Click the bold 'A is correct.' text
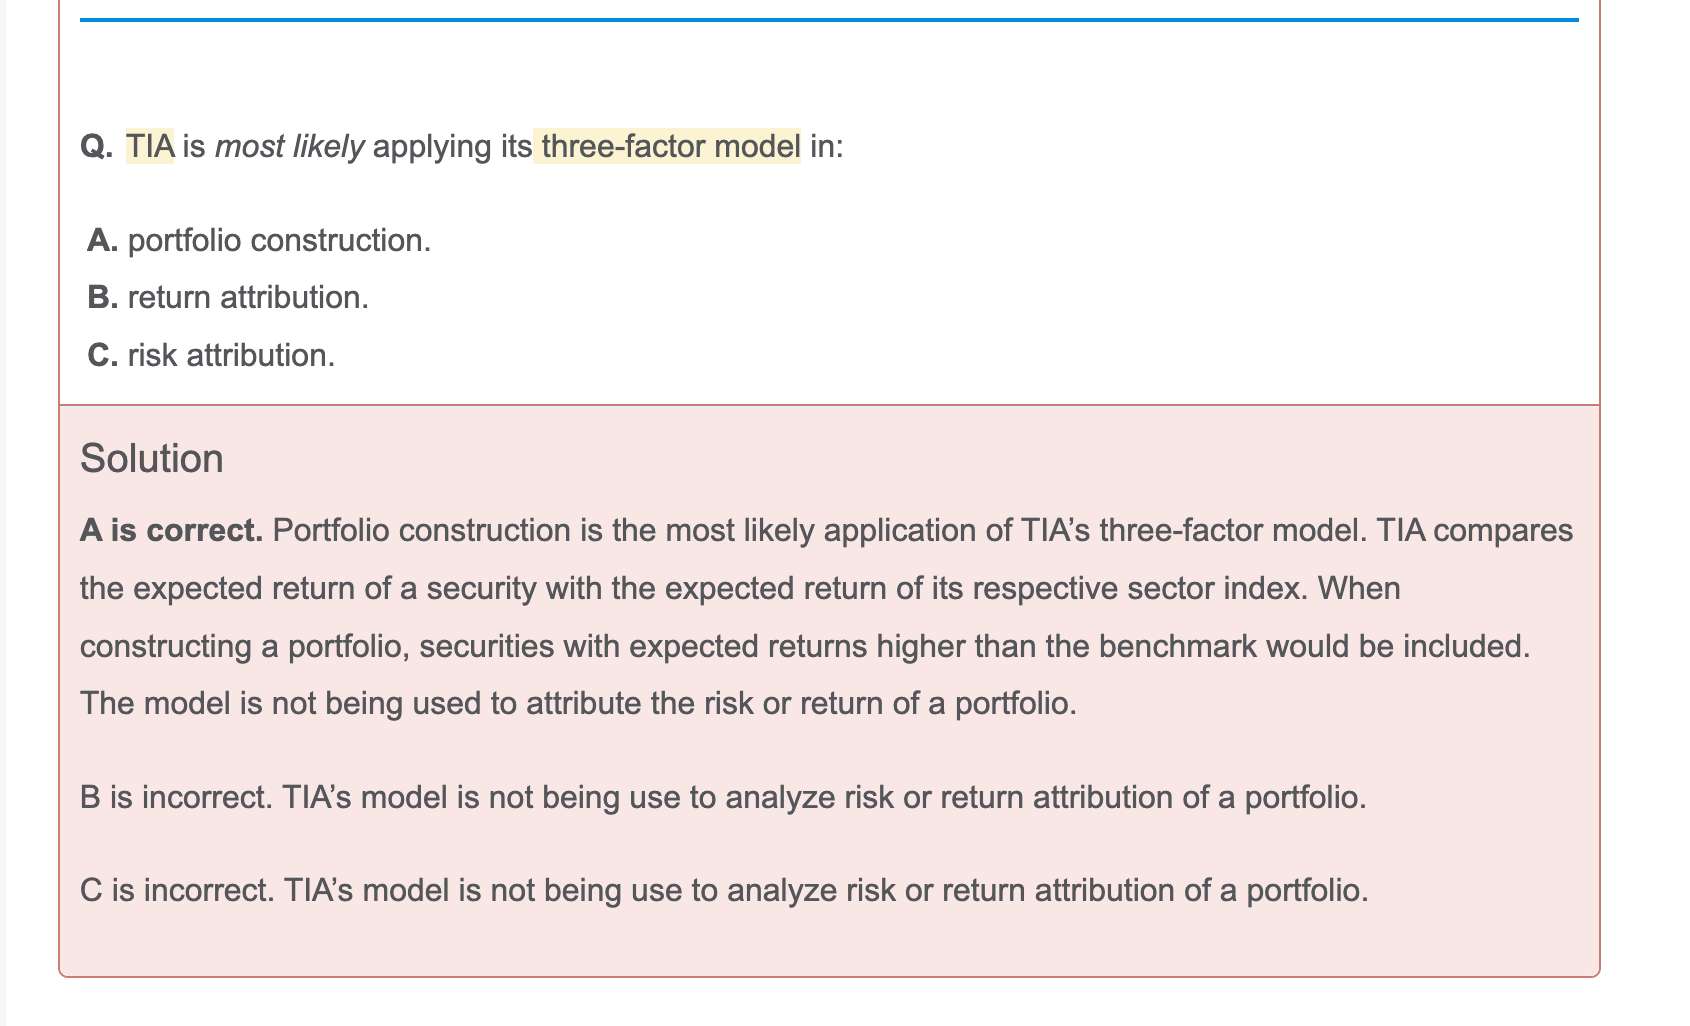This screenshot has width=1690, height=1026. tap(171, 530)
